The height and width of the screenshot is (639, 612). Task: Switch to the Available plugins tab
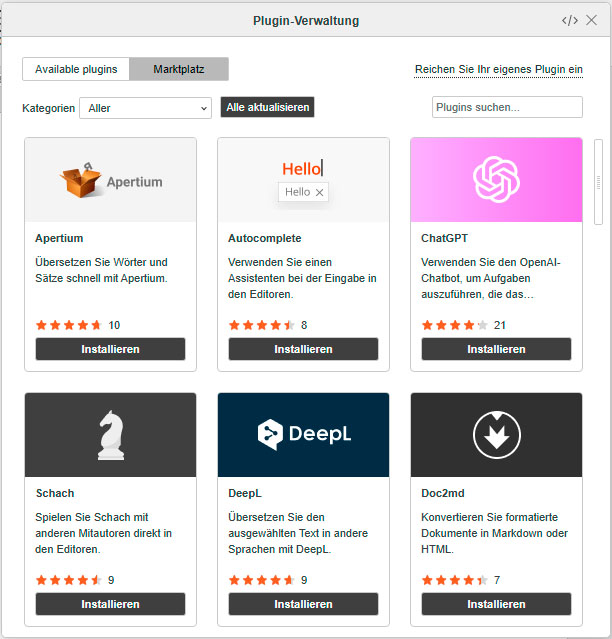pyautogui.click(x=76, y=69)
